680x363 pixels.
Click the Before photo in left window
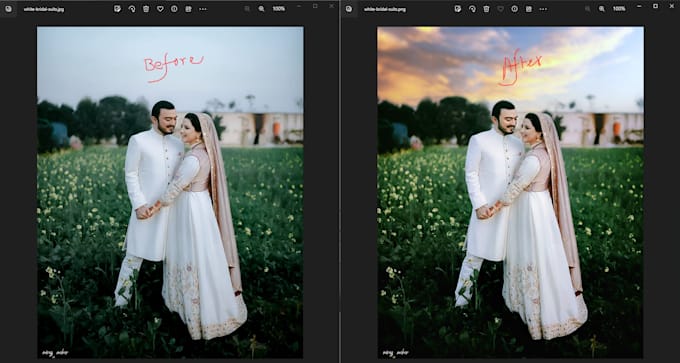point(170,192)
